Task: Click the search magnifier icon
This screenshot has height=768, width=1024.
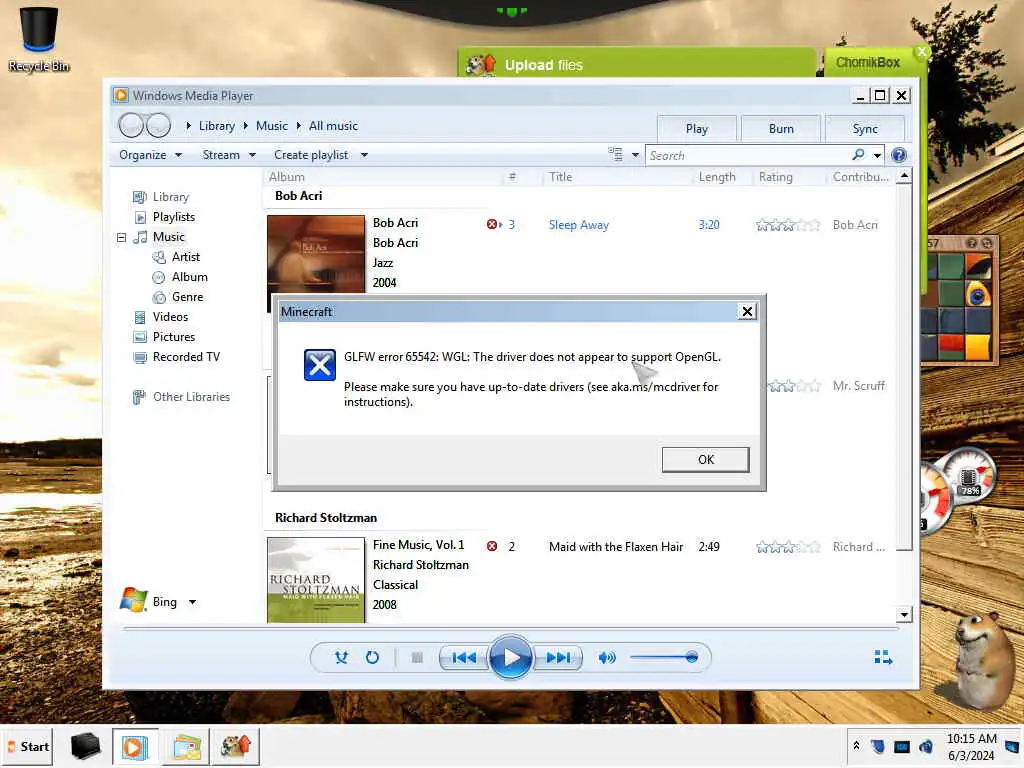Action: click(858, 155)
